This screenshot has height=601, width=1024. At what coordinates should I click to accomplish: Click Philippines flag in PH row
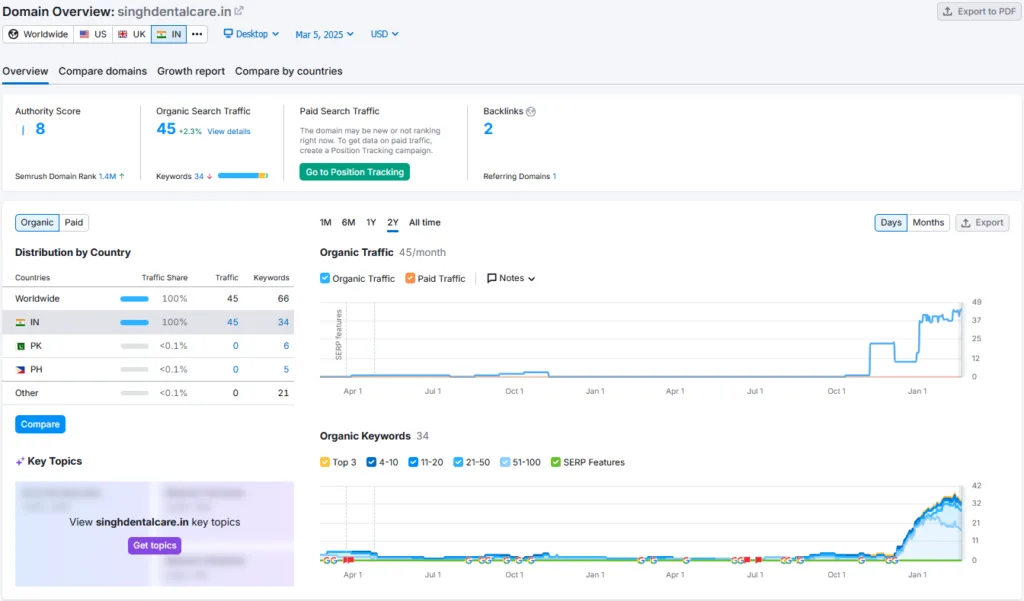pyautogui.click(x=21, y=369)
